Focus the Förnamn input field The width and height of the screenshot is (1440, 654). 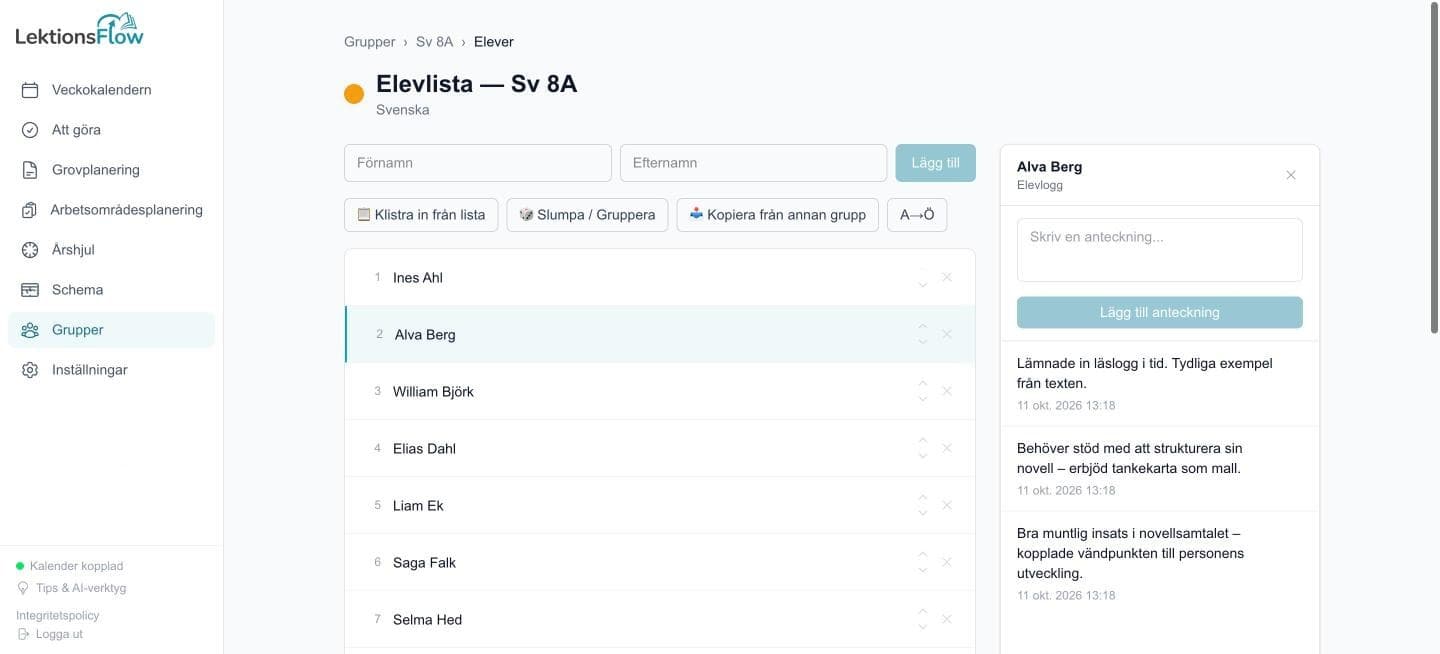[x=478, y=163]
